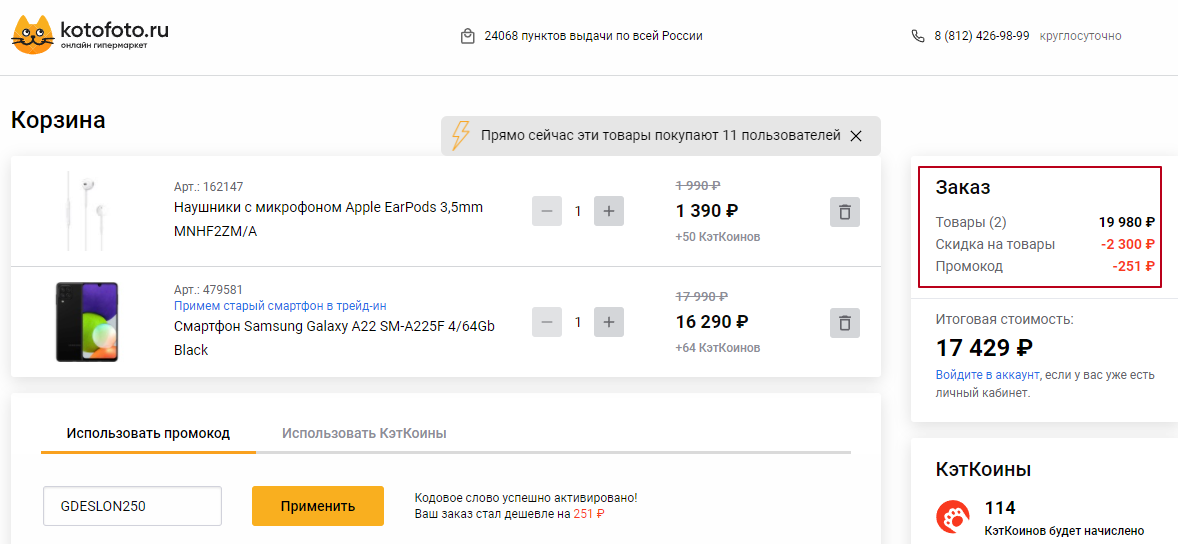Click the kotofoto.ru cat logo
The height and width of the screenshot is (544, 1178).
(33, 36)
